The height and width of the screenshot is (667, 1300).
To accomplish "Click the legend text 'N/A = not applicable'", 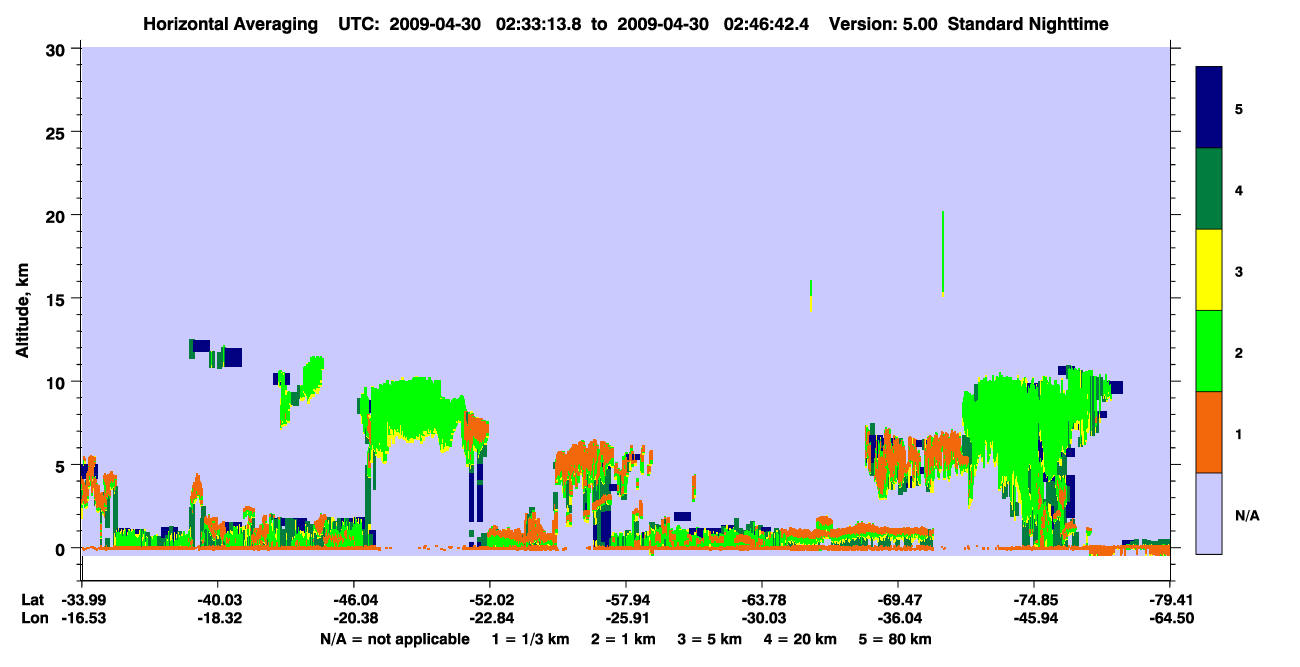I will click(394, 639).
